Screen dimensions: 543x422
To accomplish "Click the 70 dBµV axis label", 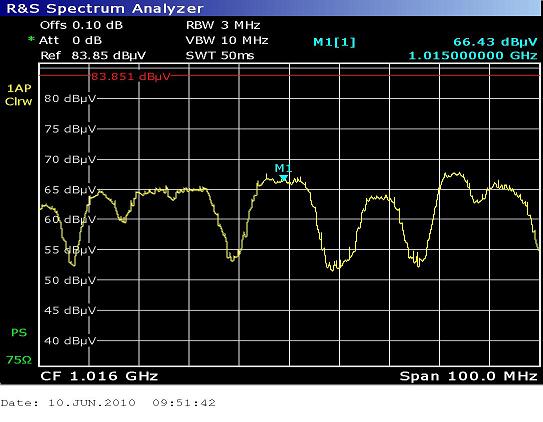I will coord(70,160).
